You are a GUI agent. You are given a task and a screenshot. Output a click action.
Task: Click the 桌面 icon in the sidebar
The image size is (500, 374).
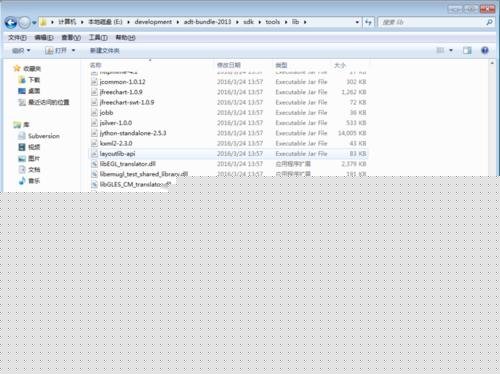(x=22, y=91)
